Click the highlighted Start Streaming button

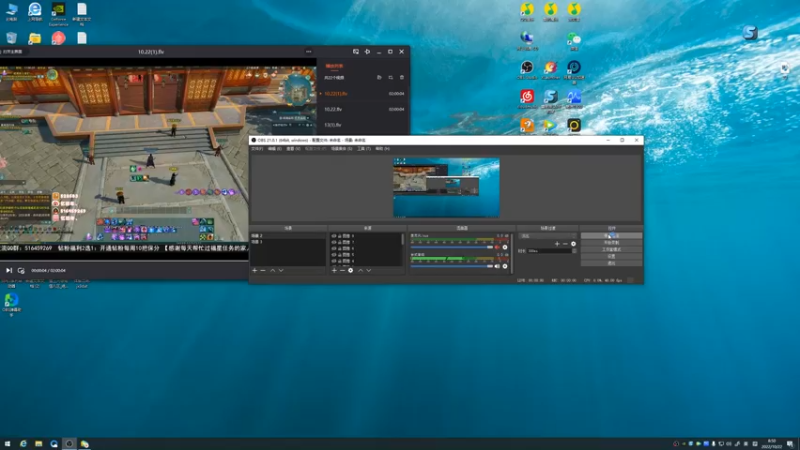coord(611,236)
